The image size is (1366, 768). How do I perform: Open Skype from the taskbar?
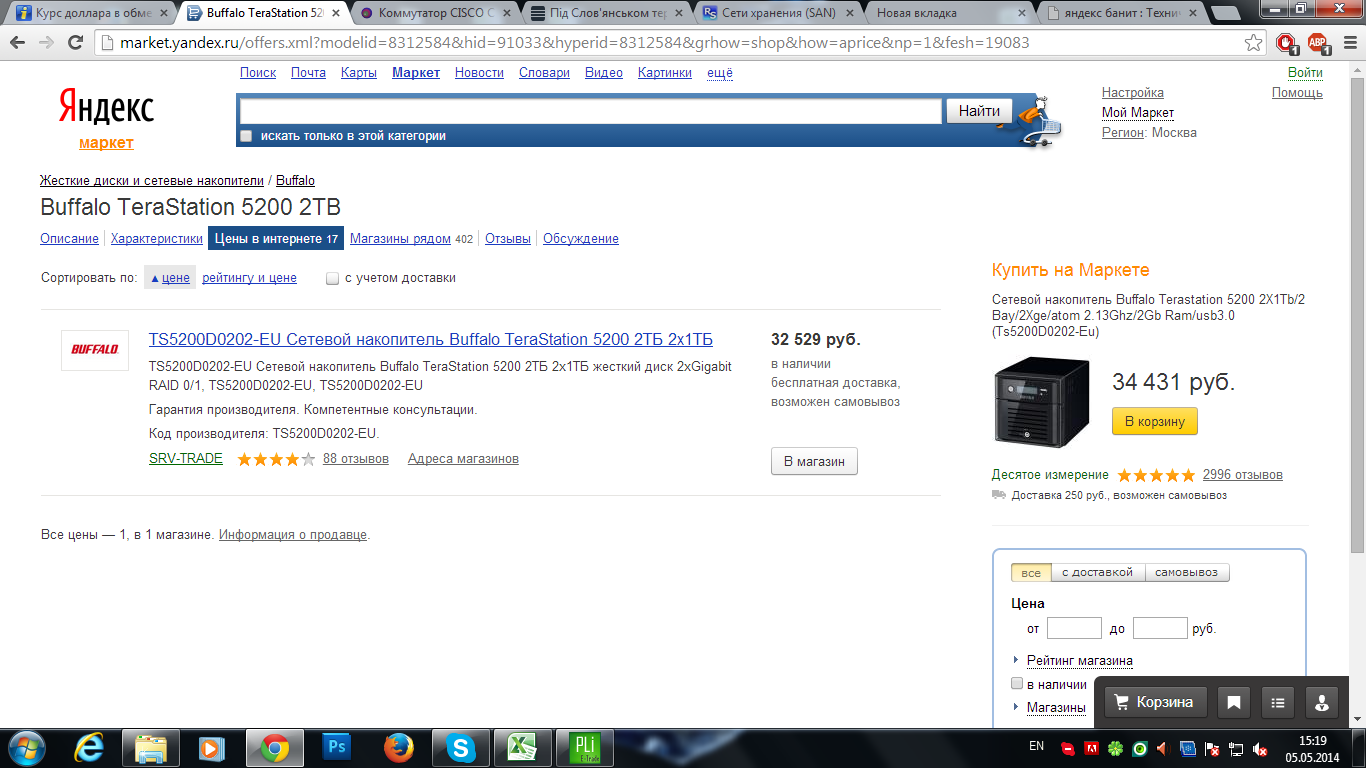tap(460, 747)
